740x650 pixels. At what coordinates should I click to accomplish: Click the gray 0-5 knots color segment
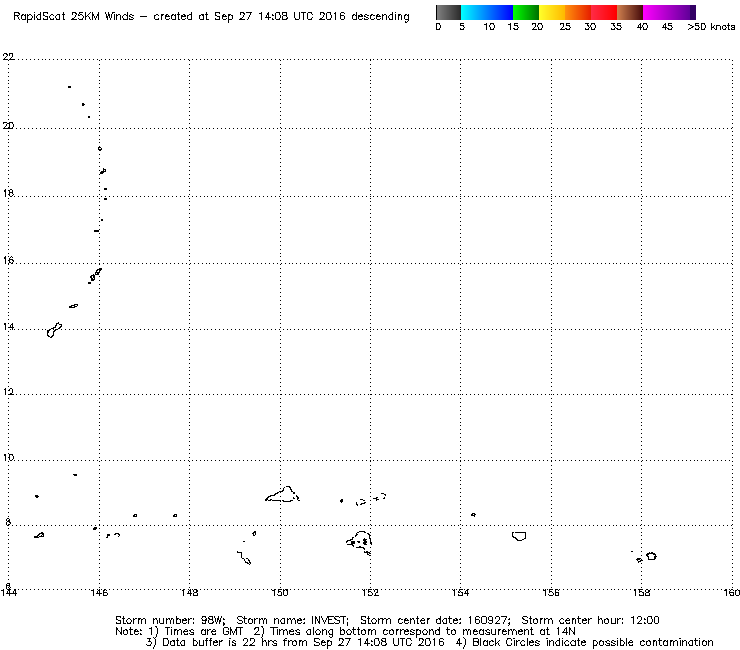[448, 12]
